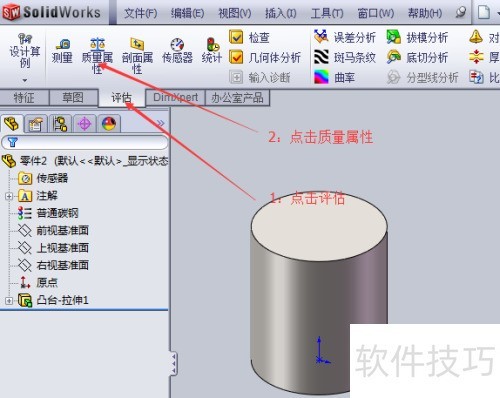This screenshot has width=500, height=398.
Task: Select 上视基准面 plane
Action: pos(53,248)
